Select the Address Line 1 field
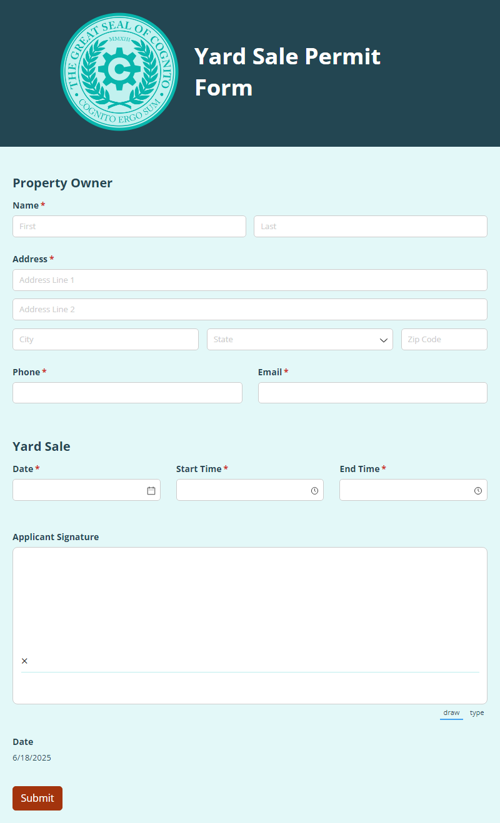This screenshot has height=823, width=500. point(250,280)
